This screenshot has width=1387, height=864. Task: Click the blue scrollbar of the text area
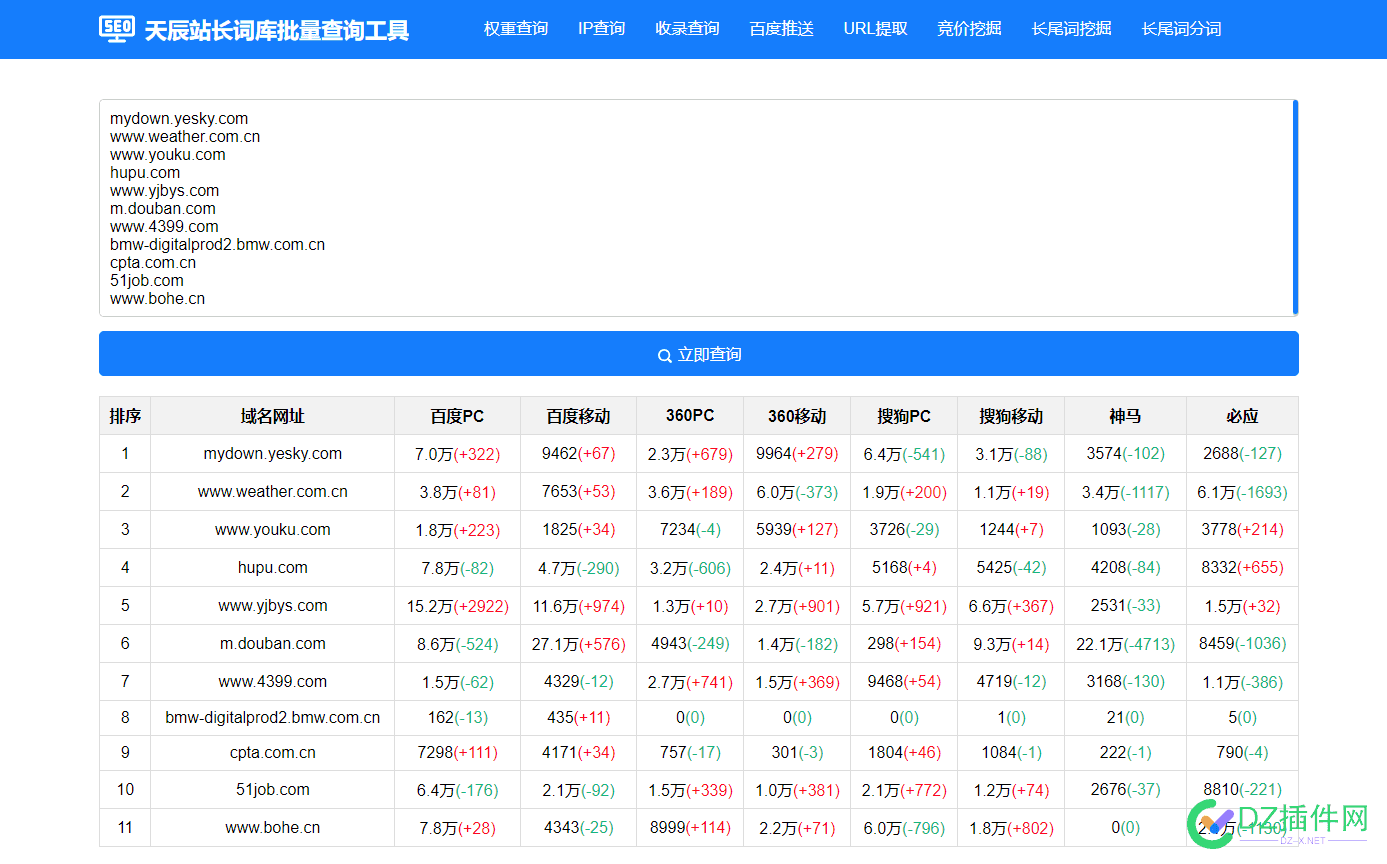point(1295,208)
